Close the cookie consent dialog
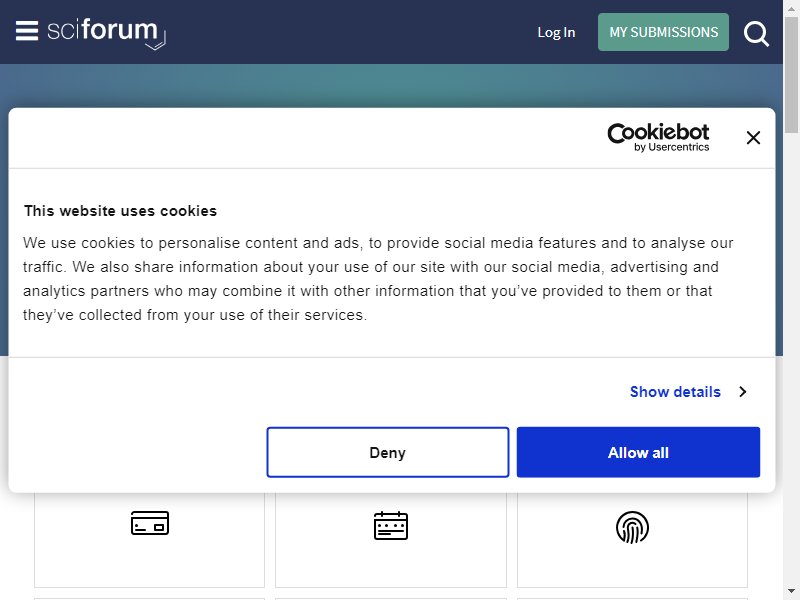Screen dimensions: 800x600 [x=753, y=138]
